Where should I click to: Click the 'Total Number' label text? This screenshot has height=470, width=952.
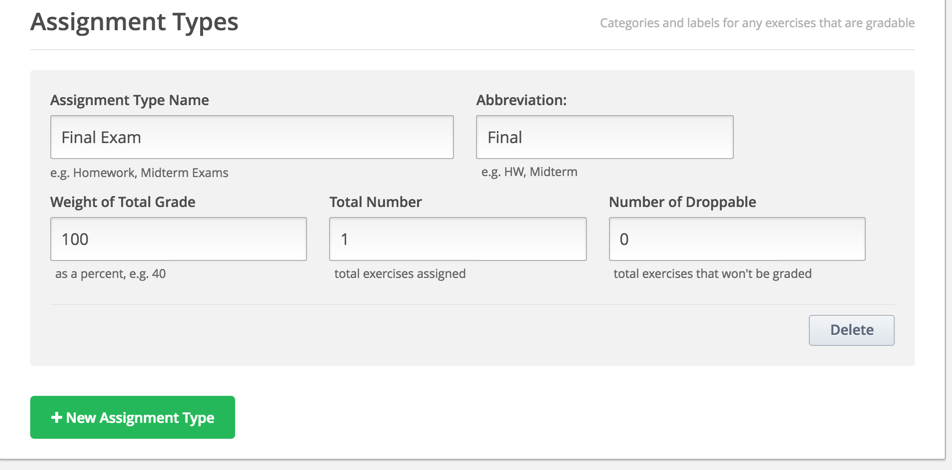point(375,202)
